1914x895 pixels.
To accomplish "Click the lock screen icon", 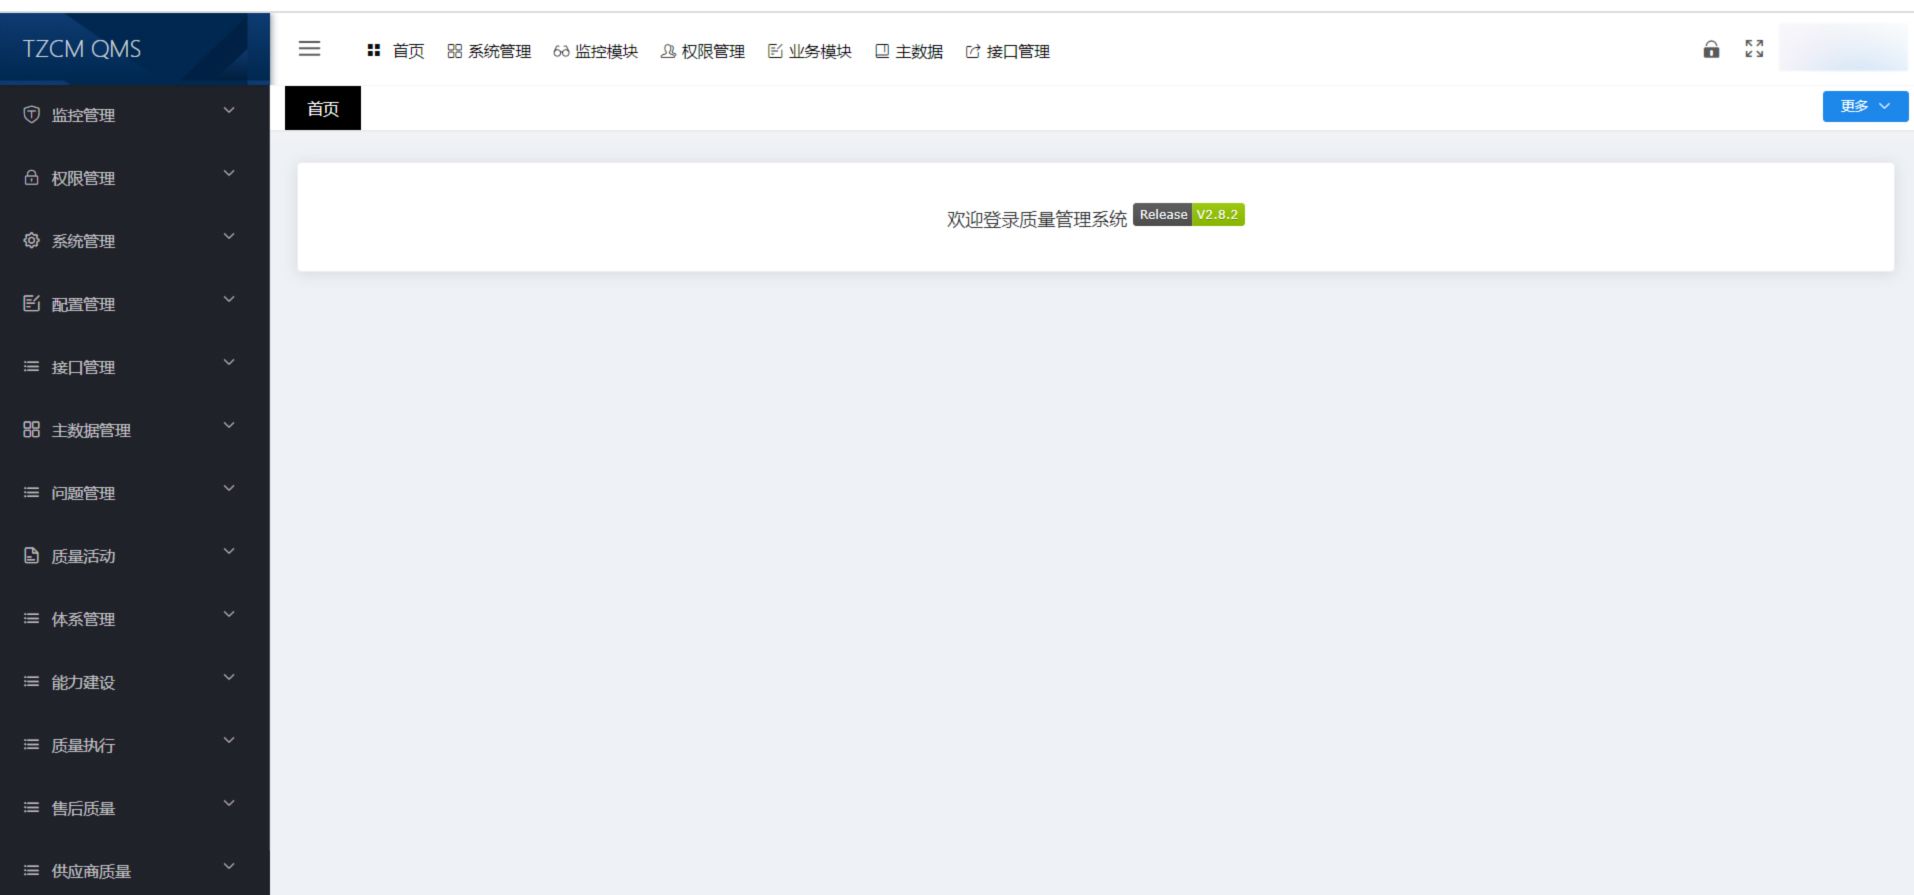I will click(1711, 50).
